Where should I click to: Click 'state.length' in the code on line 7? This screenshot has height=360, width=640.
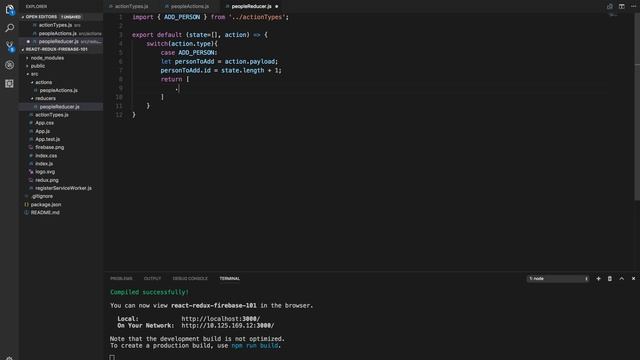(x=242, y=71)
